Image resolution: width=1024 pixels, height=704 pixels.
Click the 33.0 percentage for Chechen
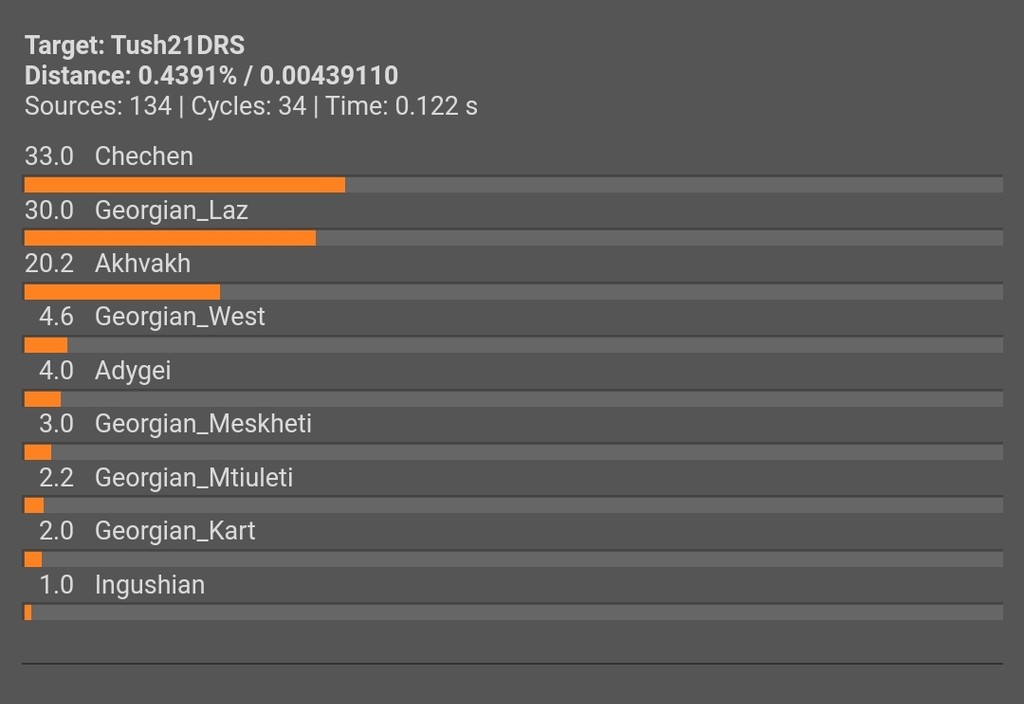49,157
